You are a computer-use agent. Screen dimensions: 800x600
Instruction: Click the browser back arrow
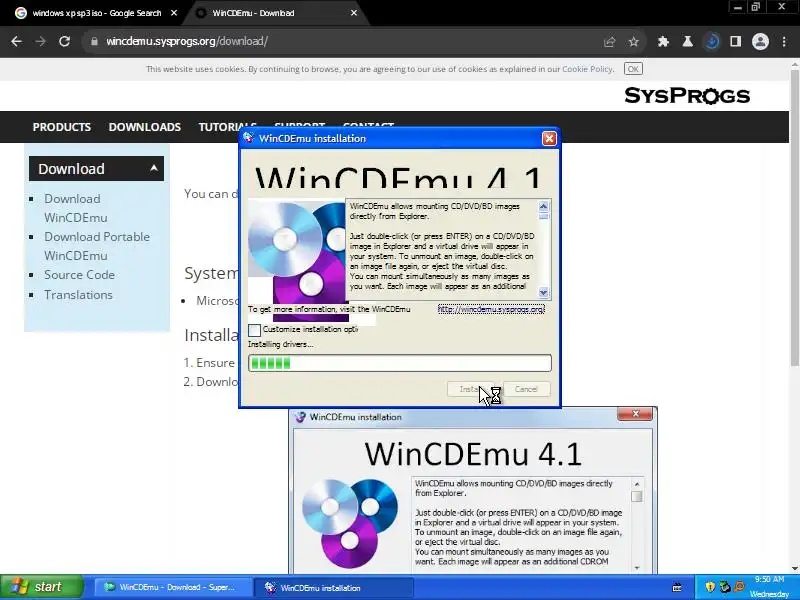coord(16,41)
